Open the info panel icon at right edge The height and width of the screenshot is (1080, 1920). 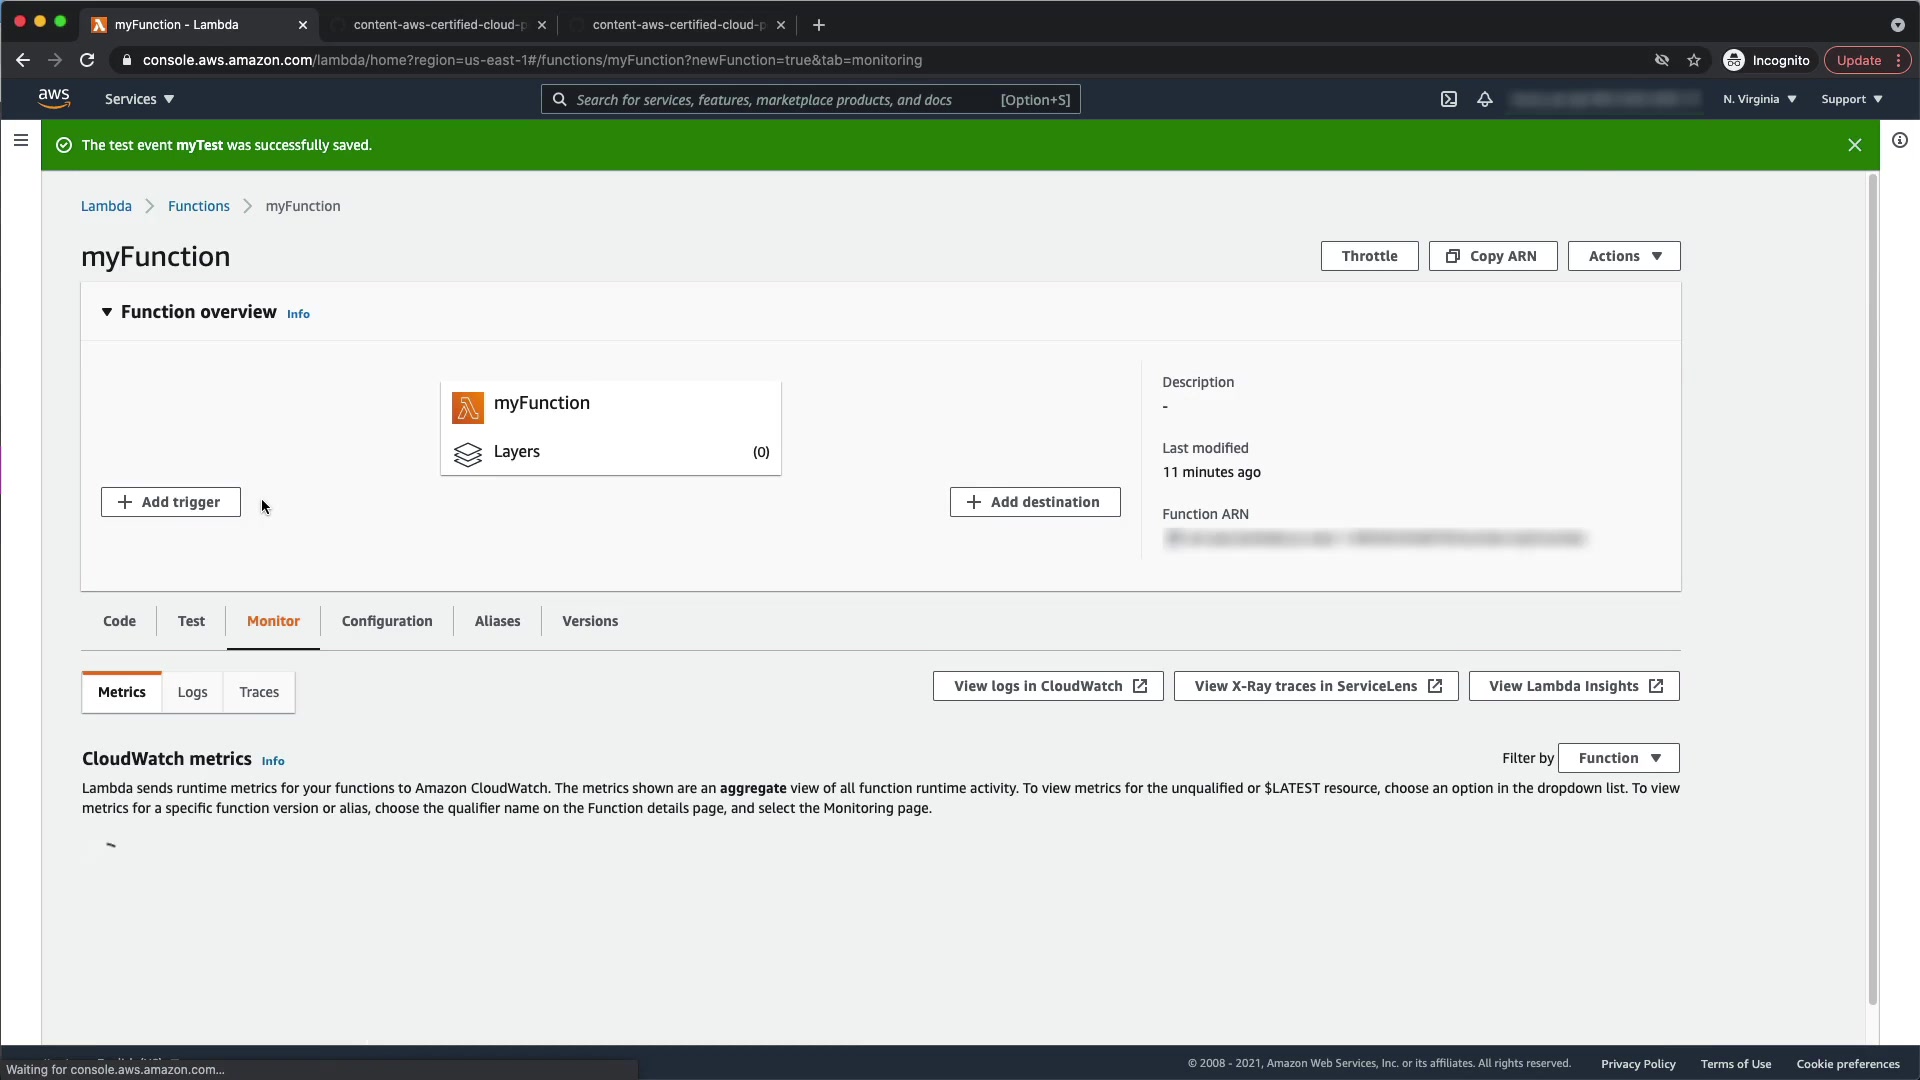tap(1900, 141)
